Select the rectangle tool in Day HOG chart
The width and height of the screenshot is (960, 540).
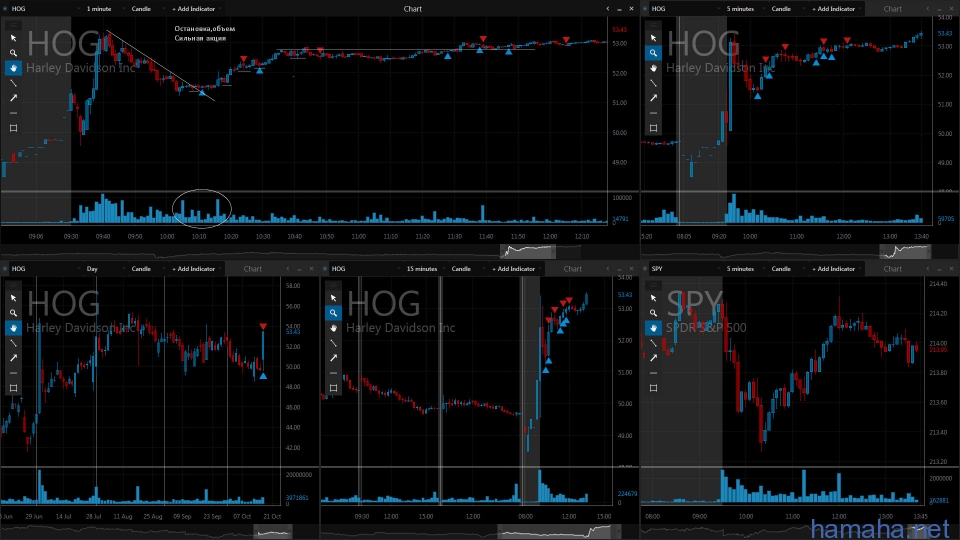(x=13, y=388)
